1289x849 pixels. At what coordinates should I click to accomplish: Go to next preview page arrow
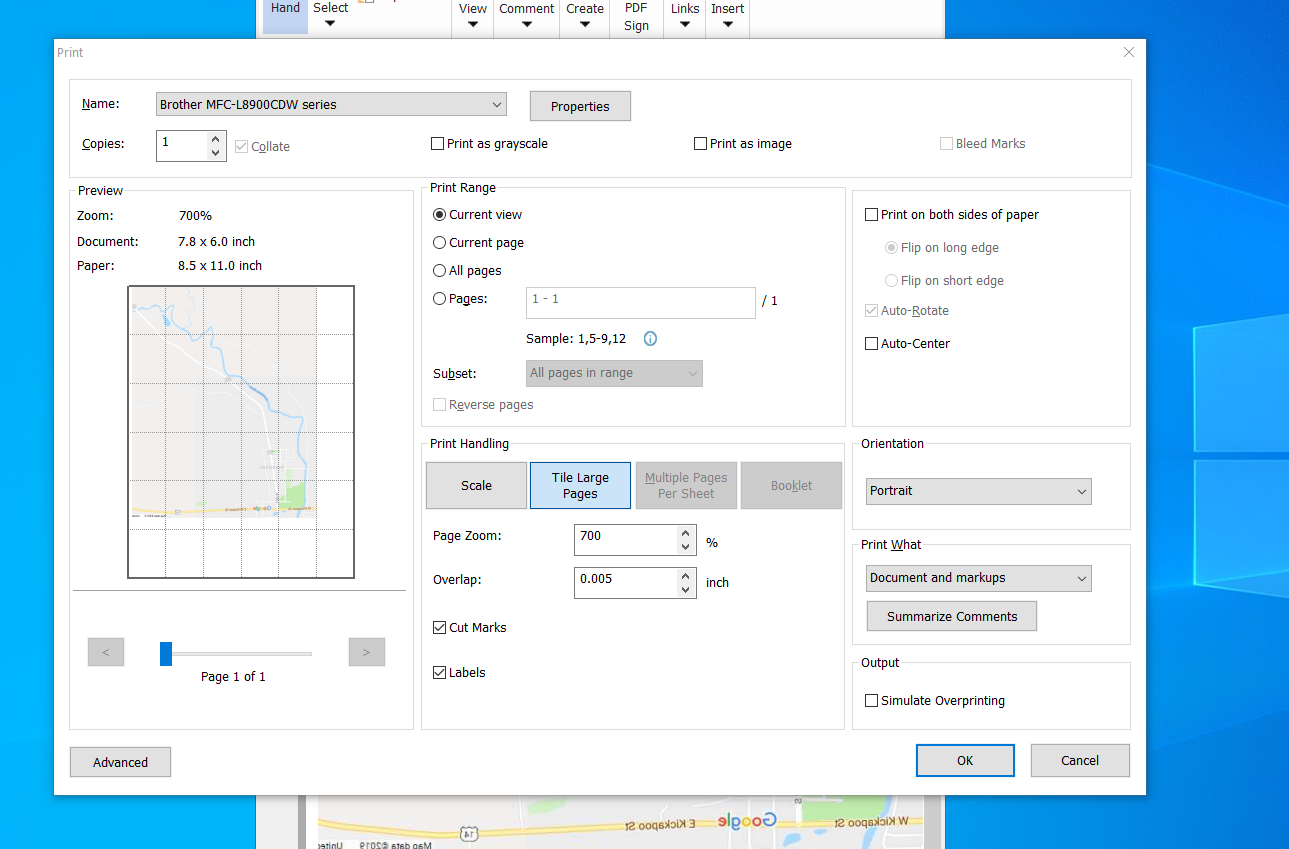coord(367,652)
